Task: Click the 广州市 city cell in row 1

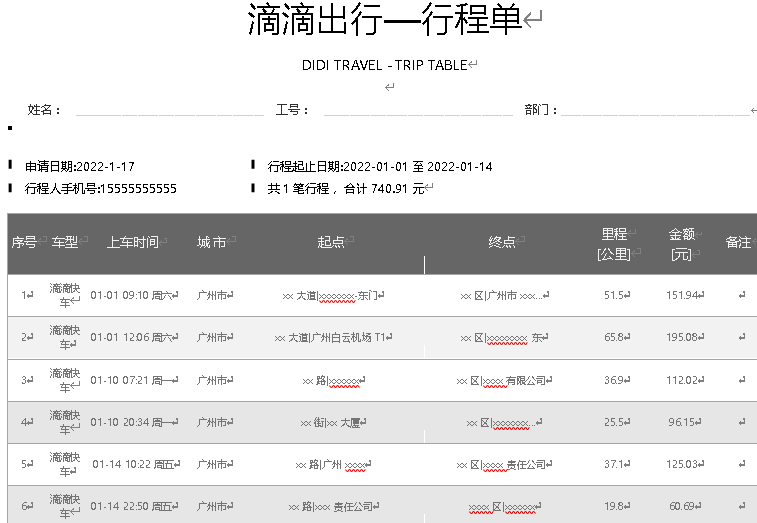Action: 212,295
